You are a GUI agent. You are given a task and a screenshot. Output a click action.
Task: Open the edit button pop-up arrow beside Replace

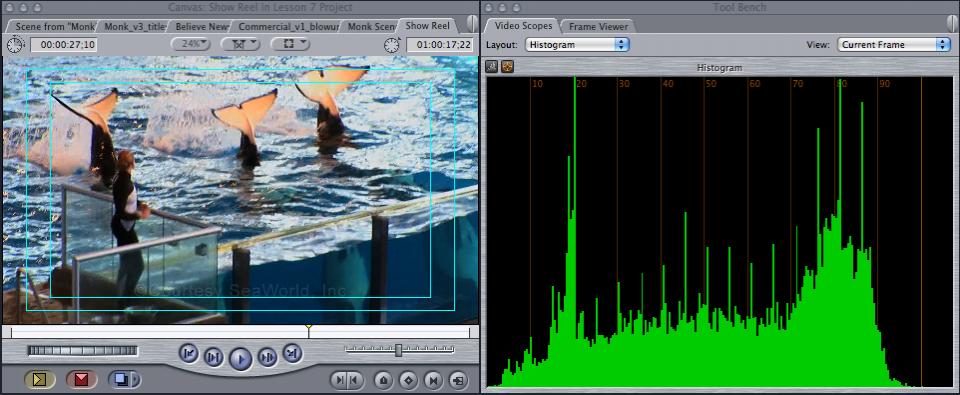137,380
